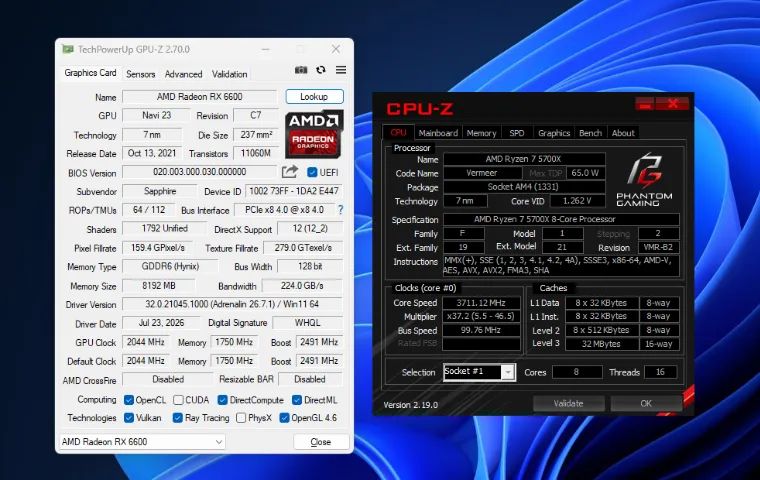Image resolution: width=760 pixels, height=480 pixels.
Task: Switch to the GPU-Z Sensors tab
Action: (141, 74)
